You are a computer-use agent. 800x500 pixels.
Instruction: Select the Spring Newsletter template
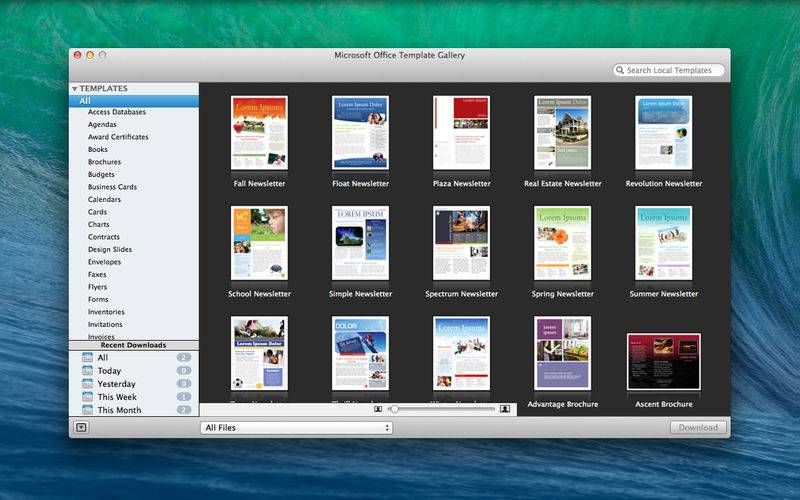(x=562, y=243)
